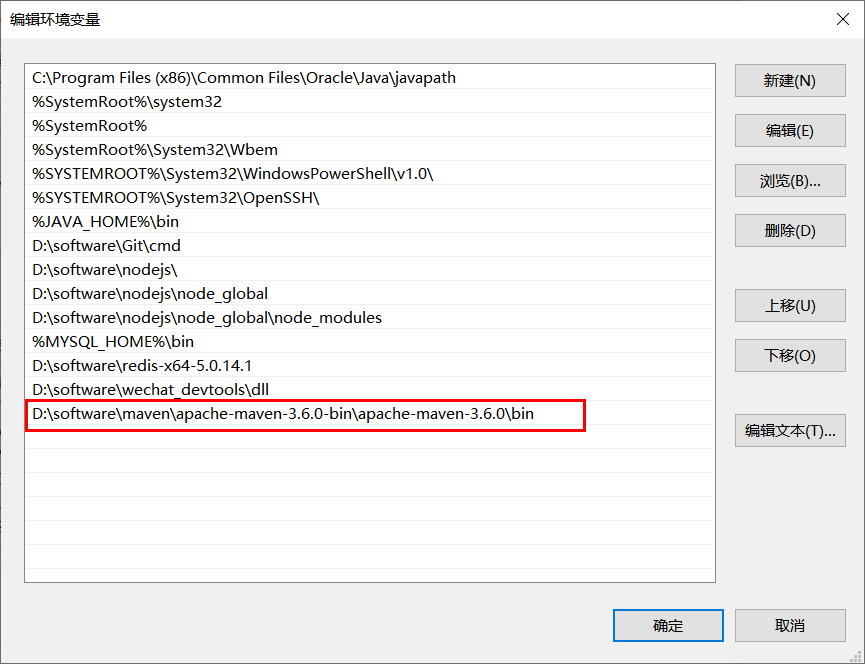
Task: Select the Oracle\Java\javapath entry
Action: (370, 78)
